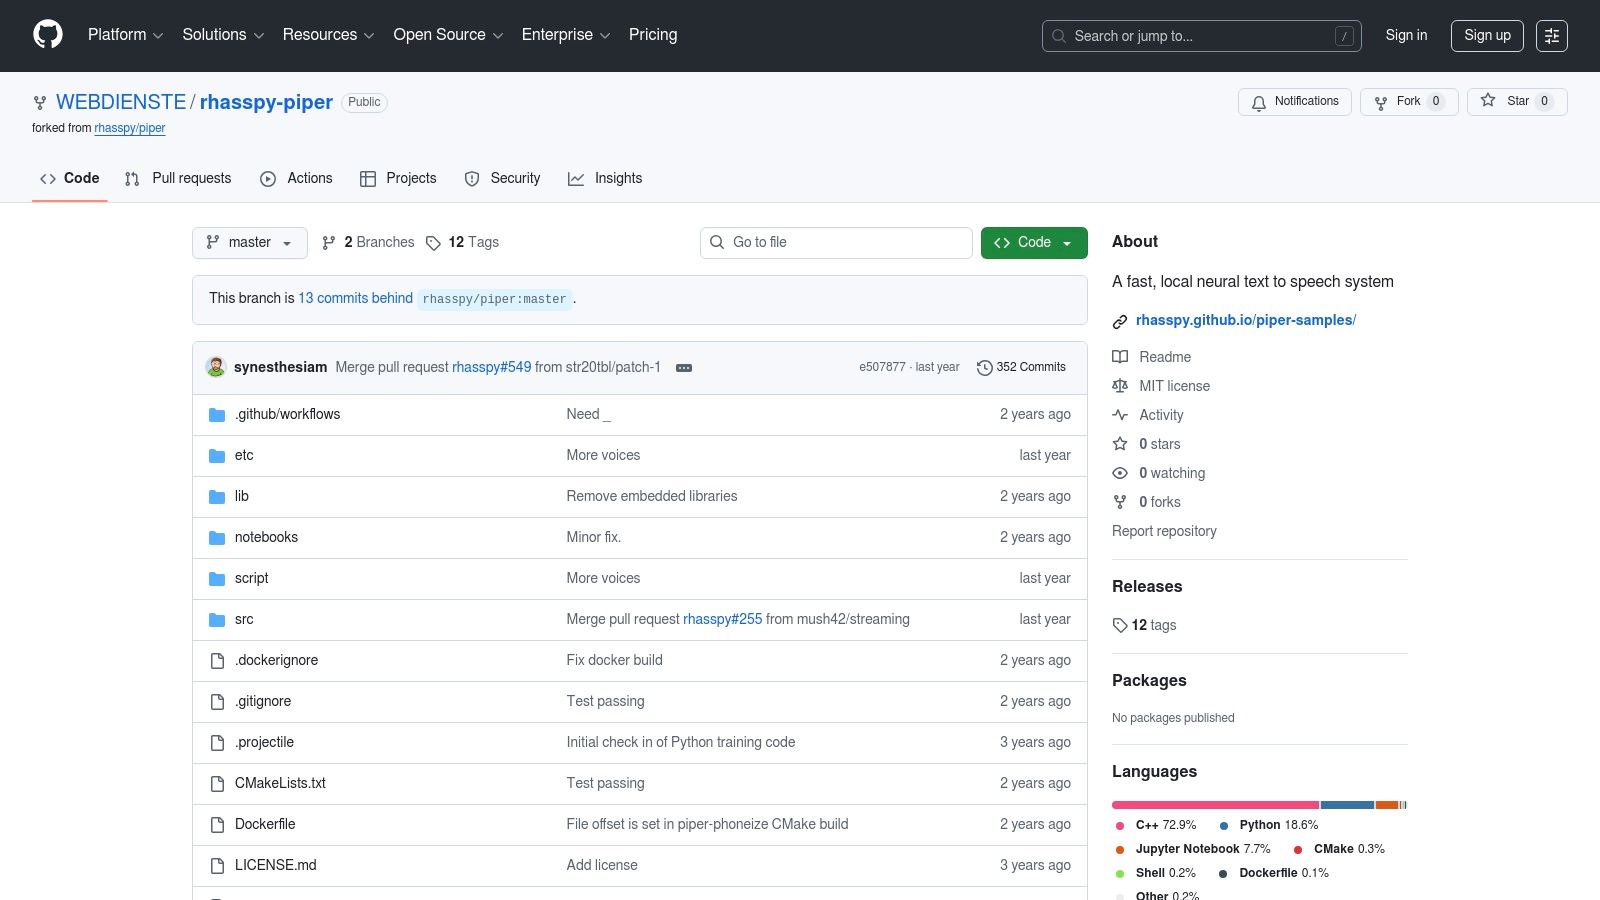The image size is (1600, 900).
Task: Open the rhasspy.github.io/piper-samples link
Action: 1245,320
